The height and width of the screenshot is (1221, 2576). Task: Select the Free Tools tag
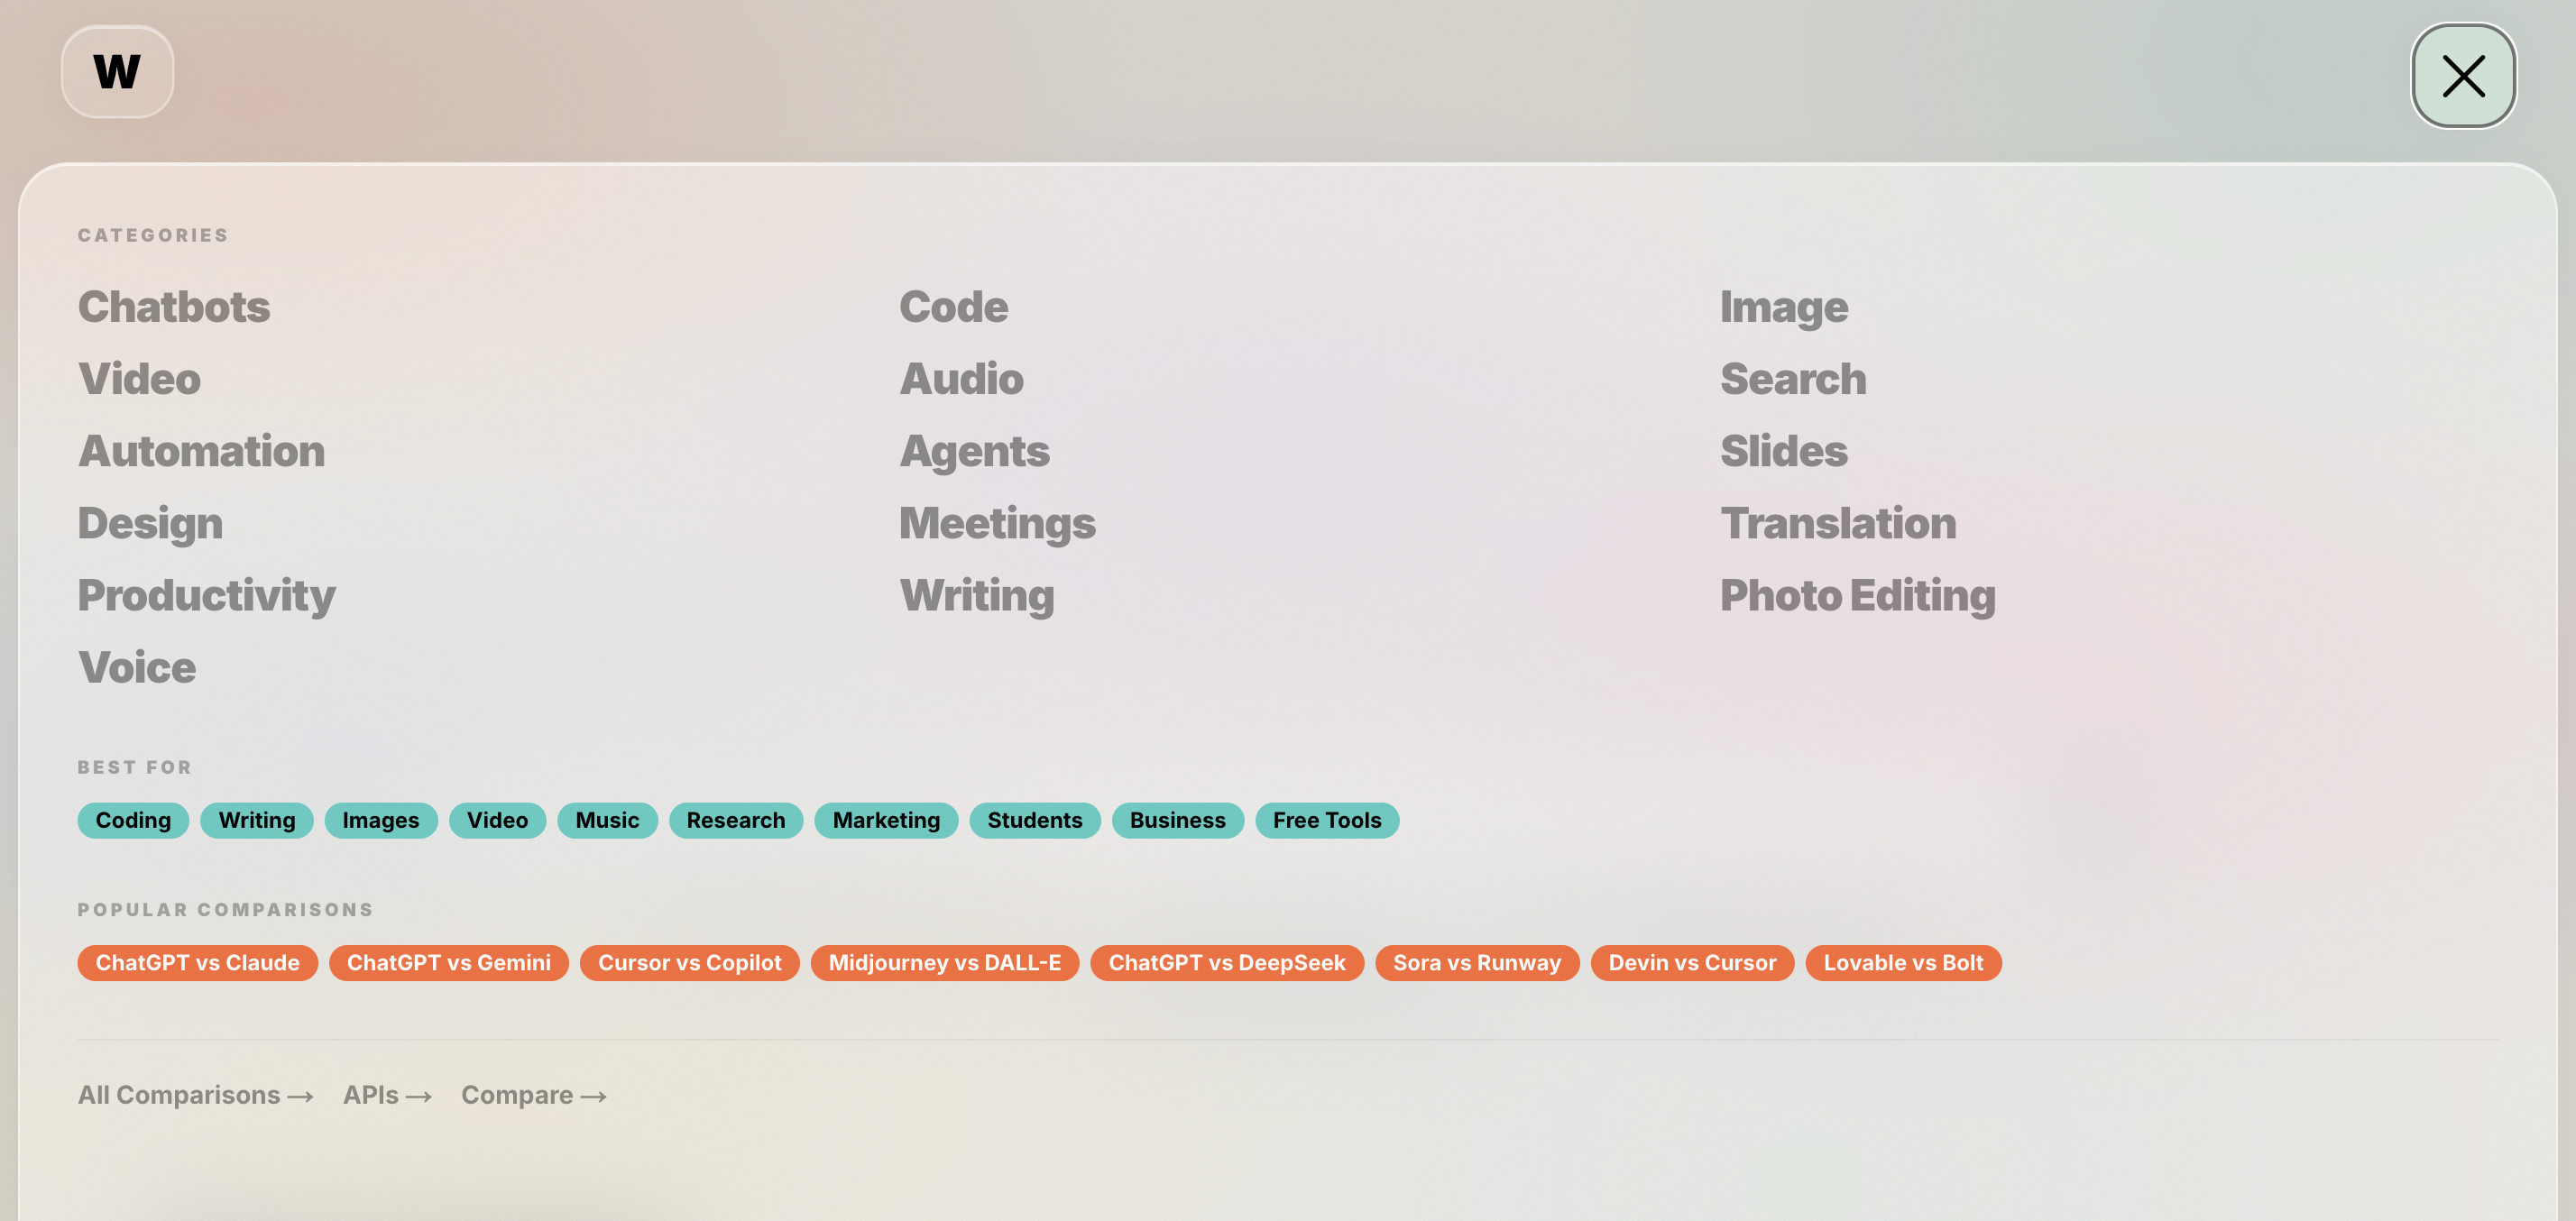coord(1326,820)
